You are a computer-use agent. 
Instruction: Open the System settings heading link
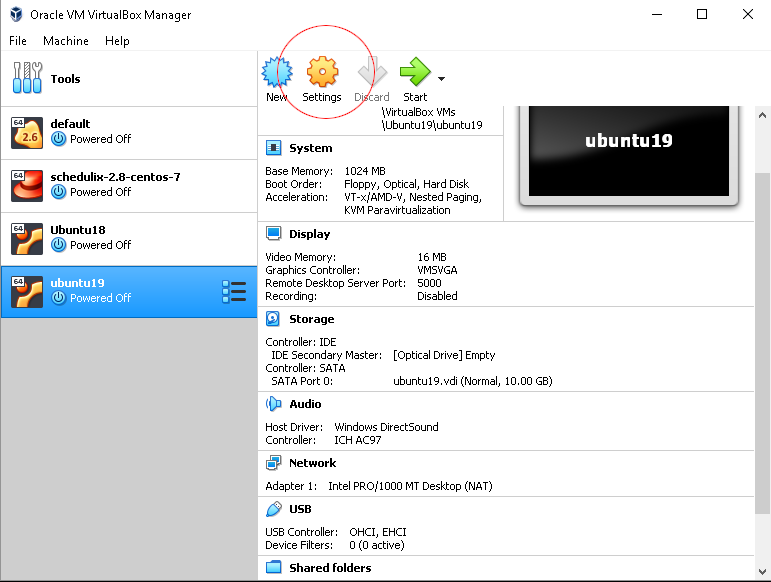[311, 148]
